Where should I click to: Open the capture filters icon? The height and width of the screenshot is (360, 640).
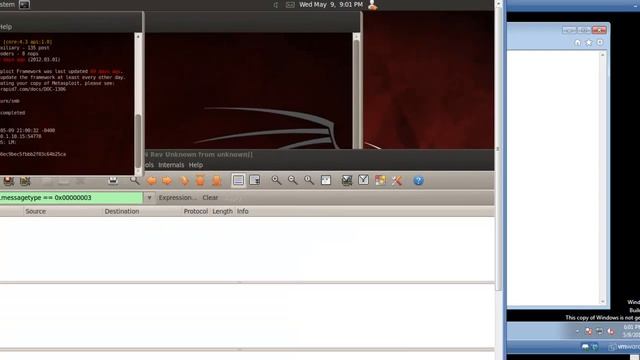(x=347, y=180)
